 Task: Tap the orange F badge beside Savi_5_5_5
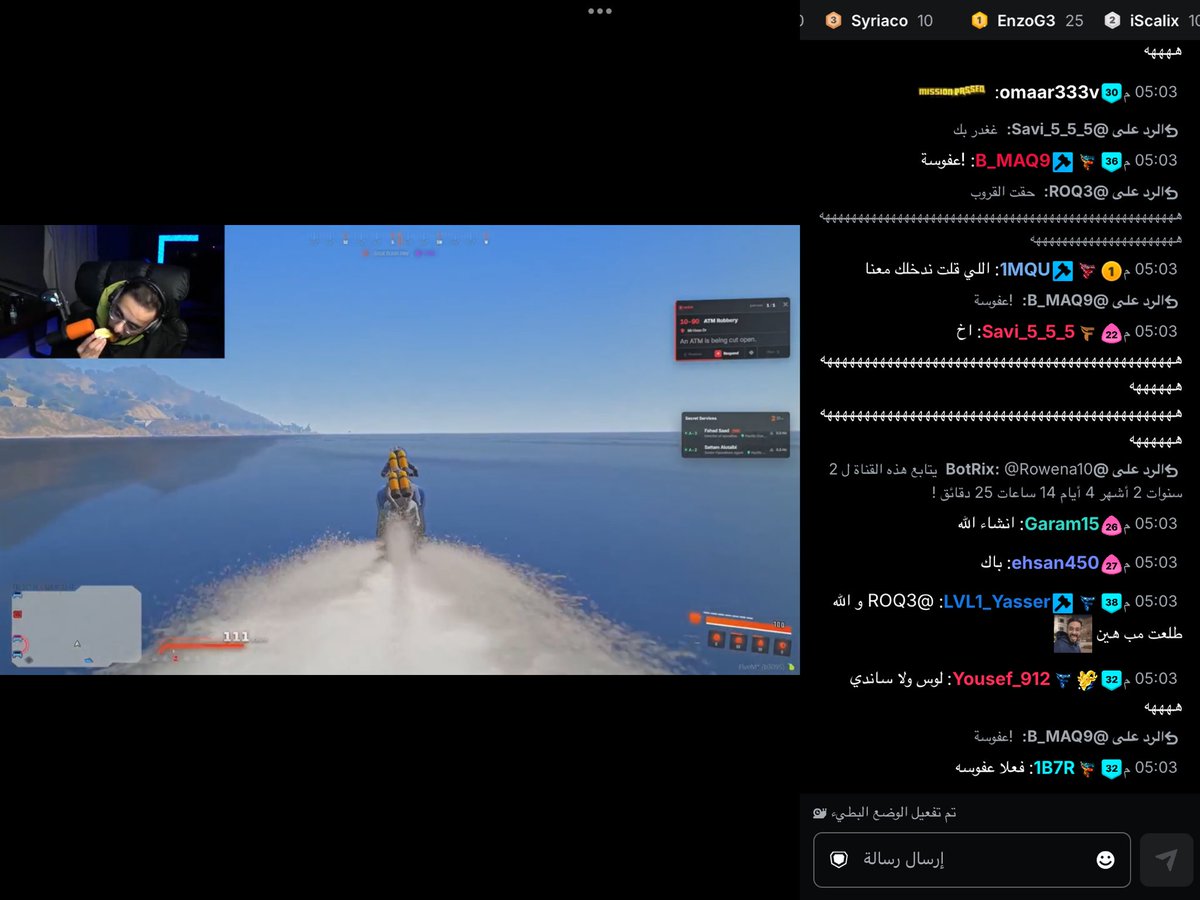click(x=1088, y=332)
